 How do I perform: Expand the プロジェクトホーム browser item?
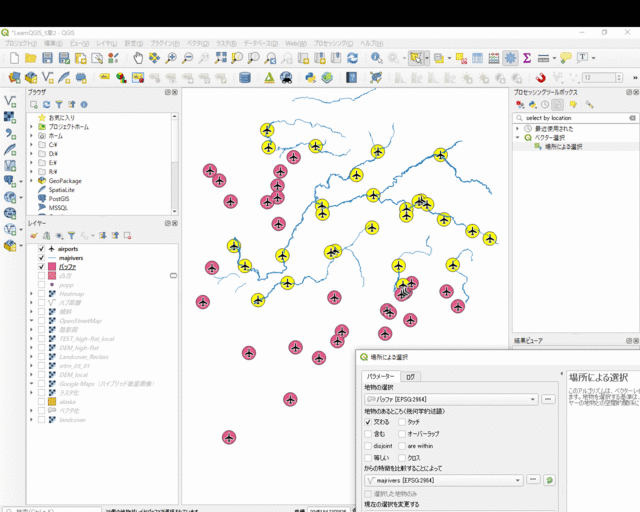[x=31, y=127]
